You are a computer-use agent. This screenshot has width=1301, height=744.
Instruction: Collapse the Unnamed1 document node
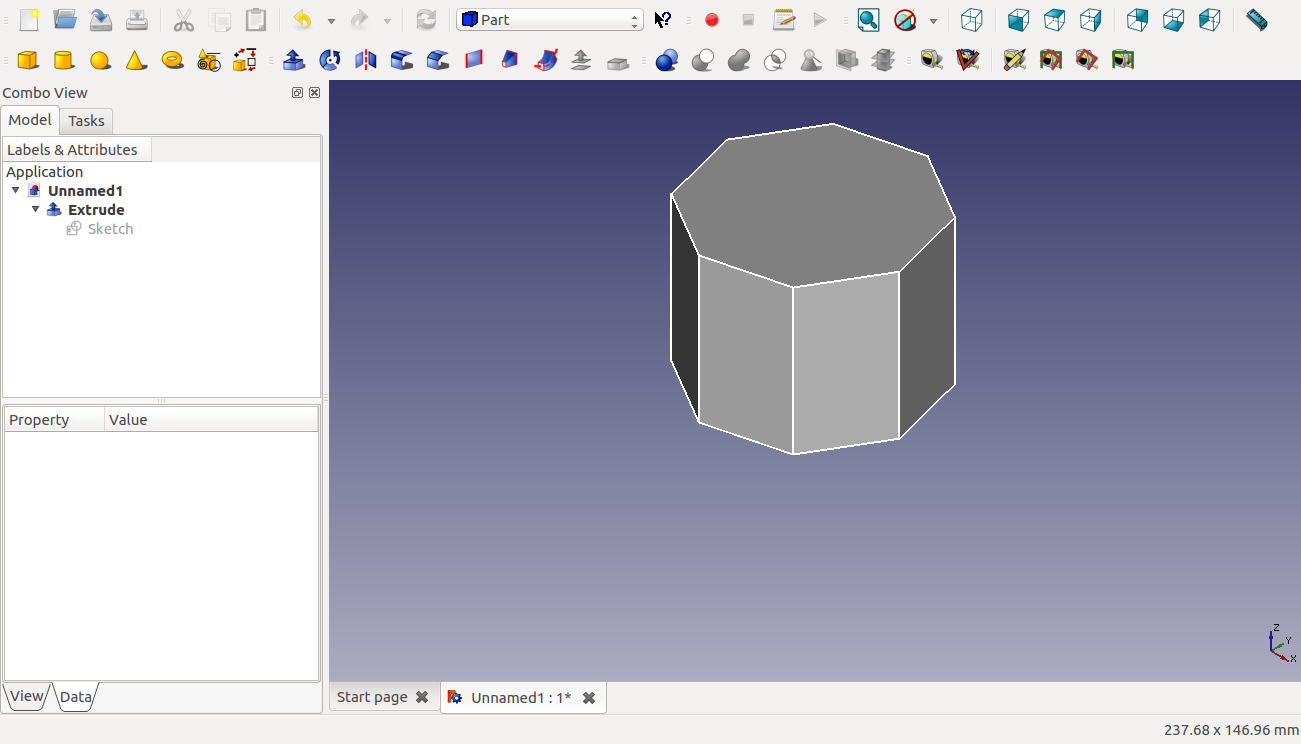15,190
